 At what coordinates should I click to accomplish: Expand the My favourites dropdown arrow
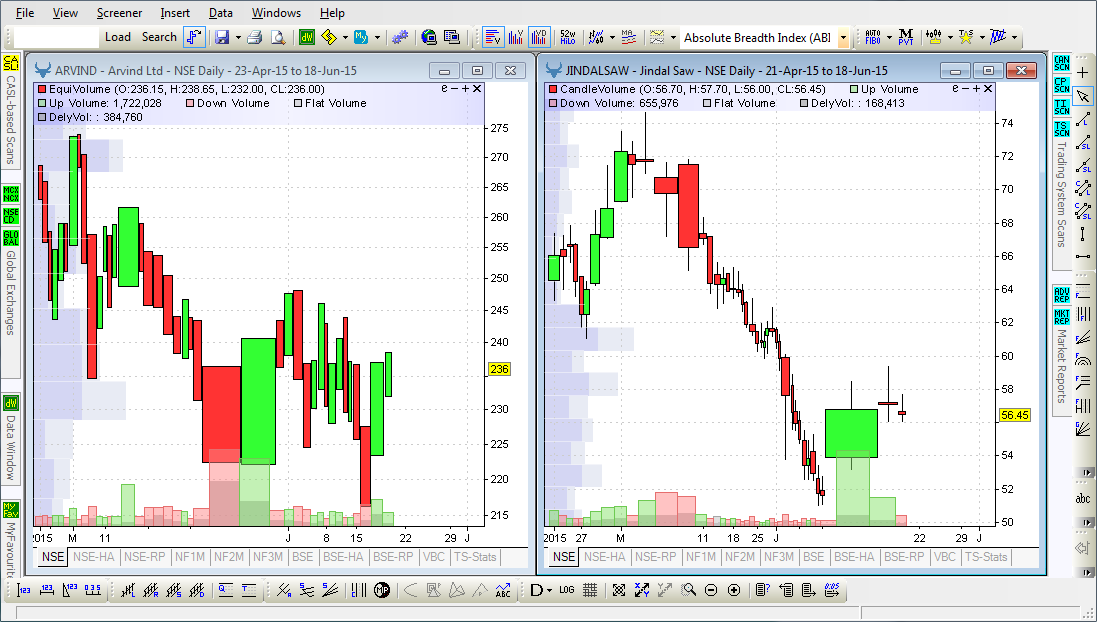[377, 38]
